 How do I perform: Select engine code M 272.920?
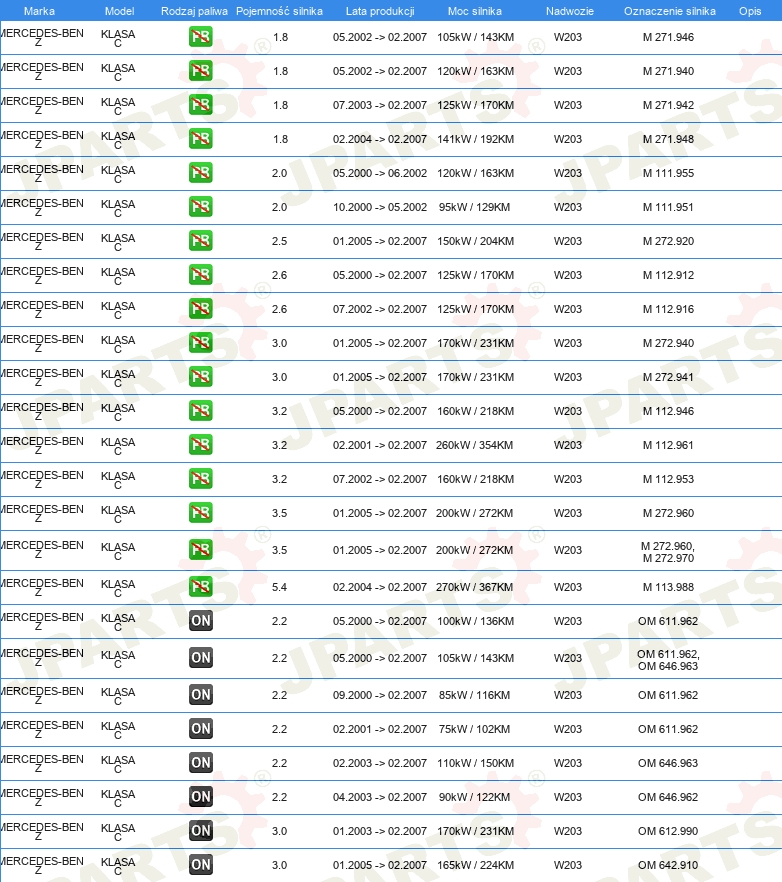[x=668, y=241]
